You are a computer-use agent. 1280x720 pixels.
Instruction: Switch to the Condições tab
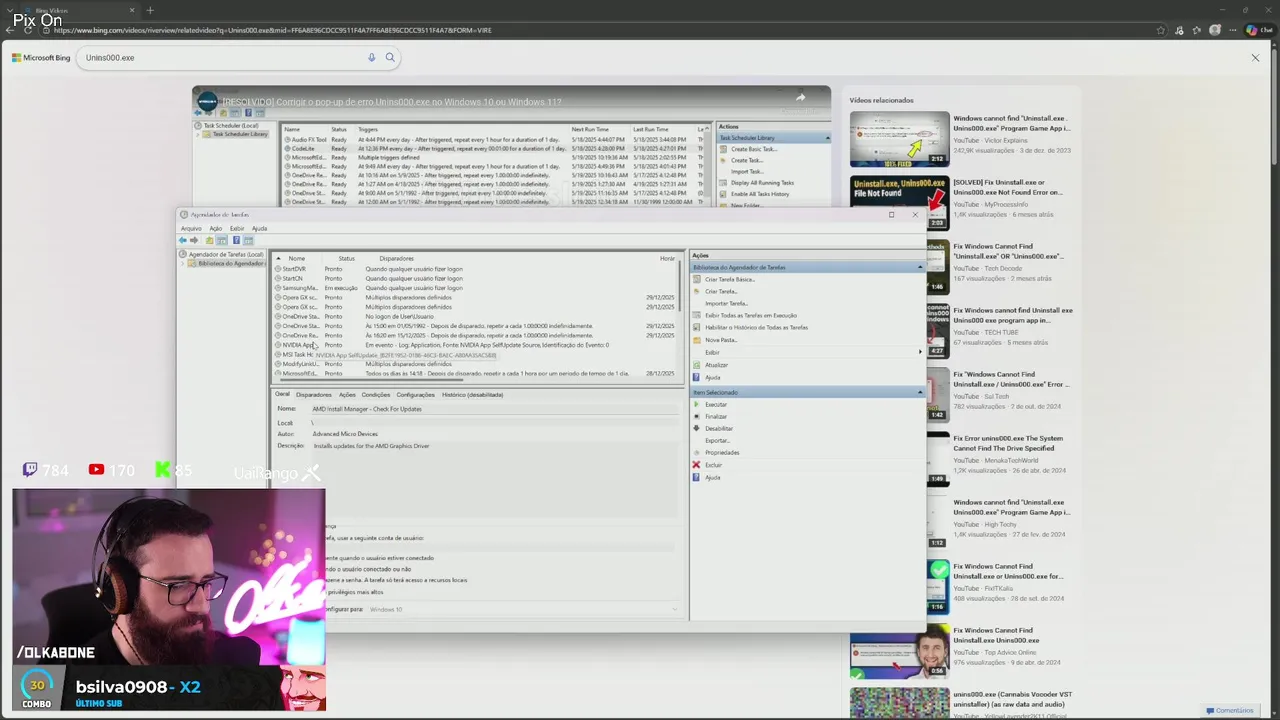tap(375, 394)
